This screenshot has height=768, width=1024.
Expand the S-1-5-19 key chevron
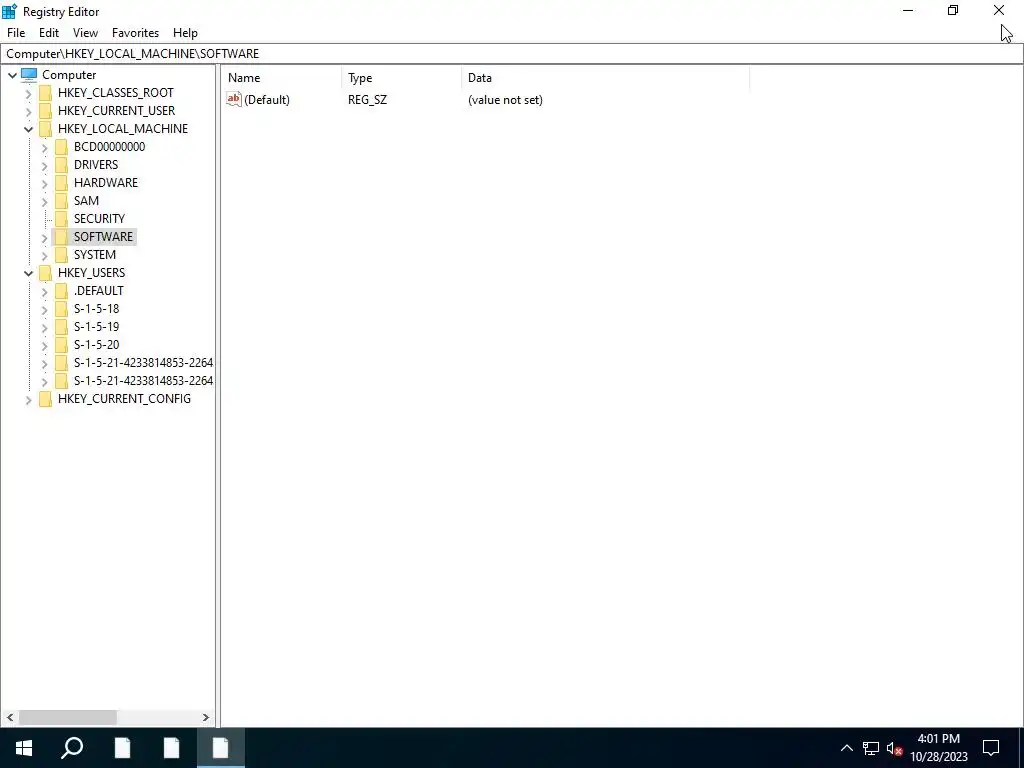[44, 327]
